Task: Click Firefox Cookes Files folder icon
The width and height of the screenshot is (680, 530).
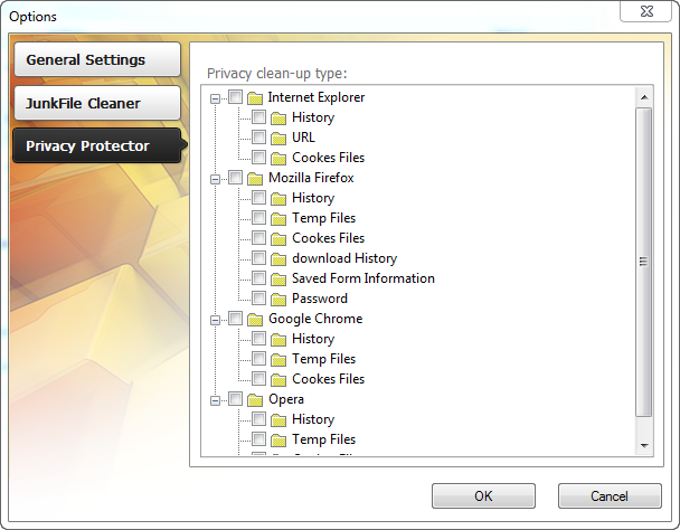Action: click(x=278, y=239)
